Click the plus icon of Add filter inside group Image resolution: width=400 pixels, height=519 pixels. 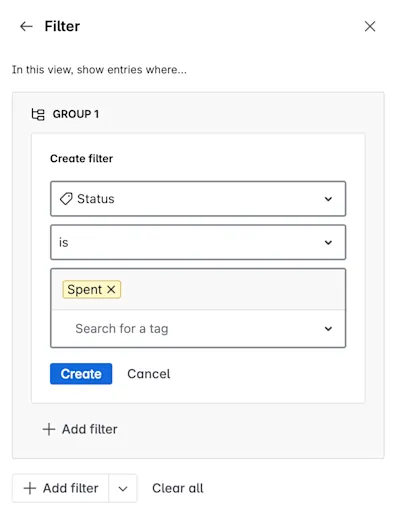click(49, 429)
